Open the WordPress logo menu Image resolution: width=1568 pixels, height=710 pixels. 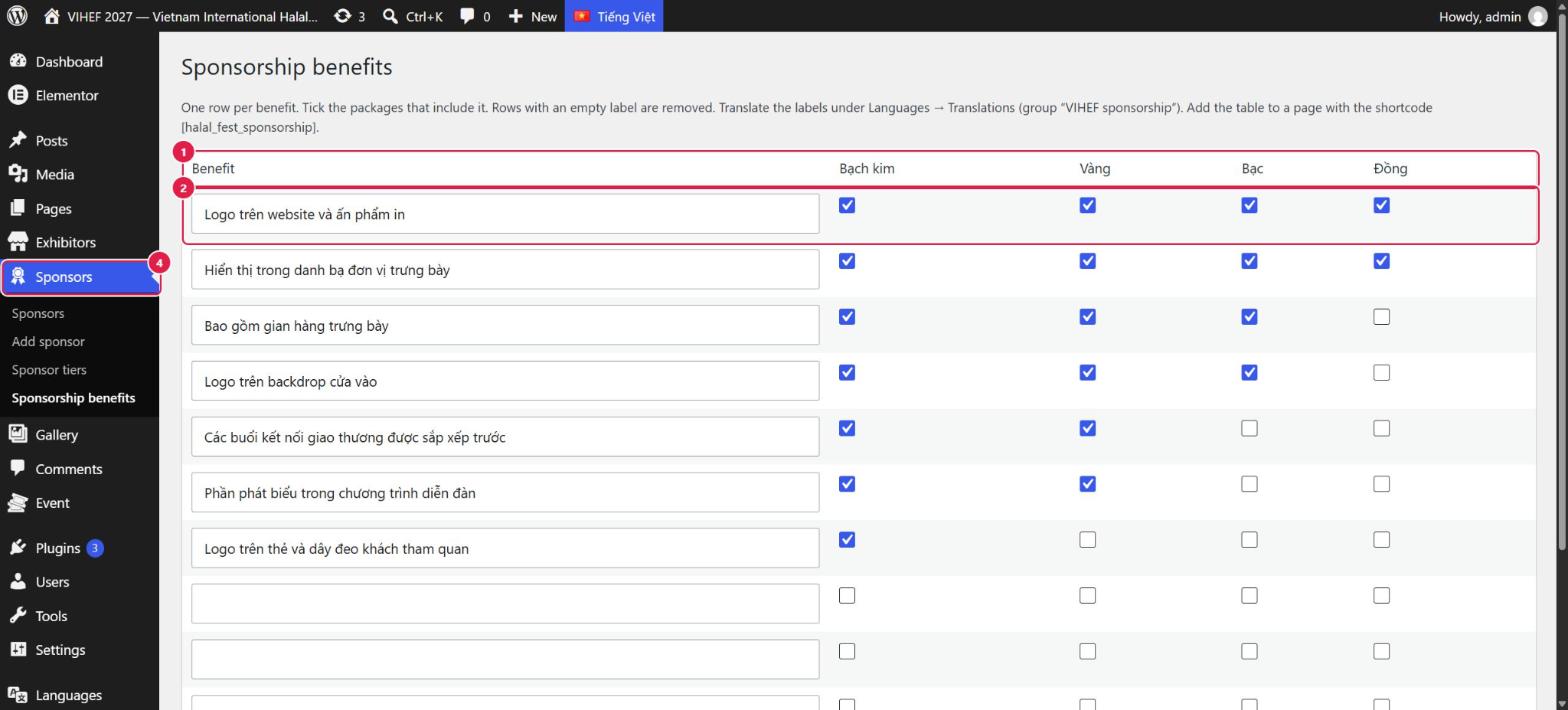pos(17,16)
